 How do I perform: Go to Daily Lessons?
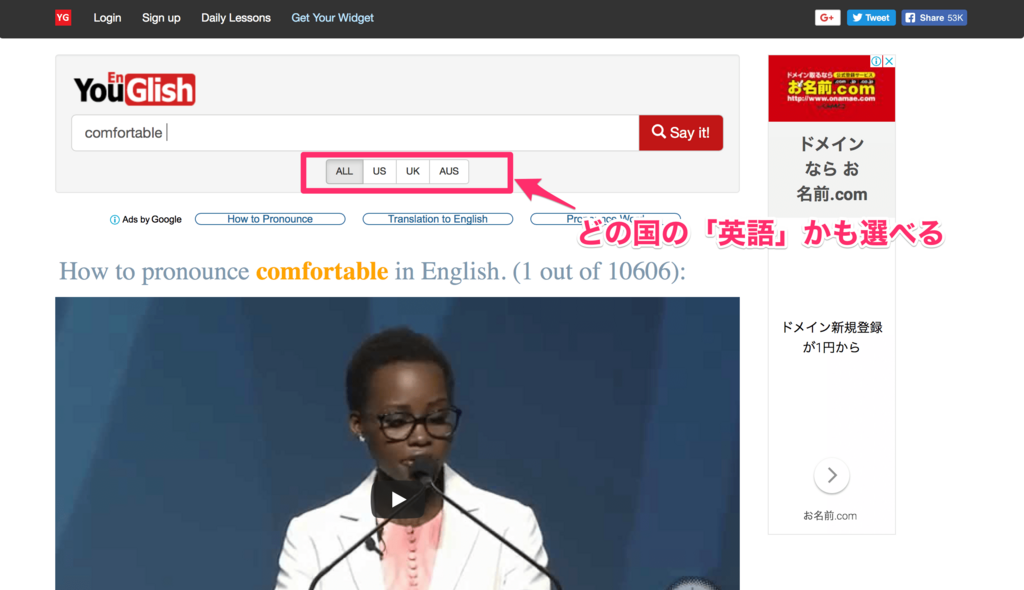click(236, 18)
